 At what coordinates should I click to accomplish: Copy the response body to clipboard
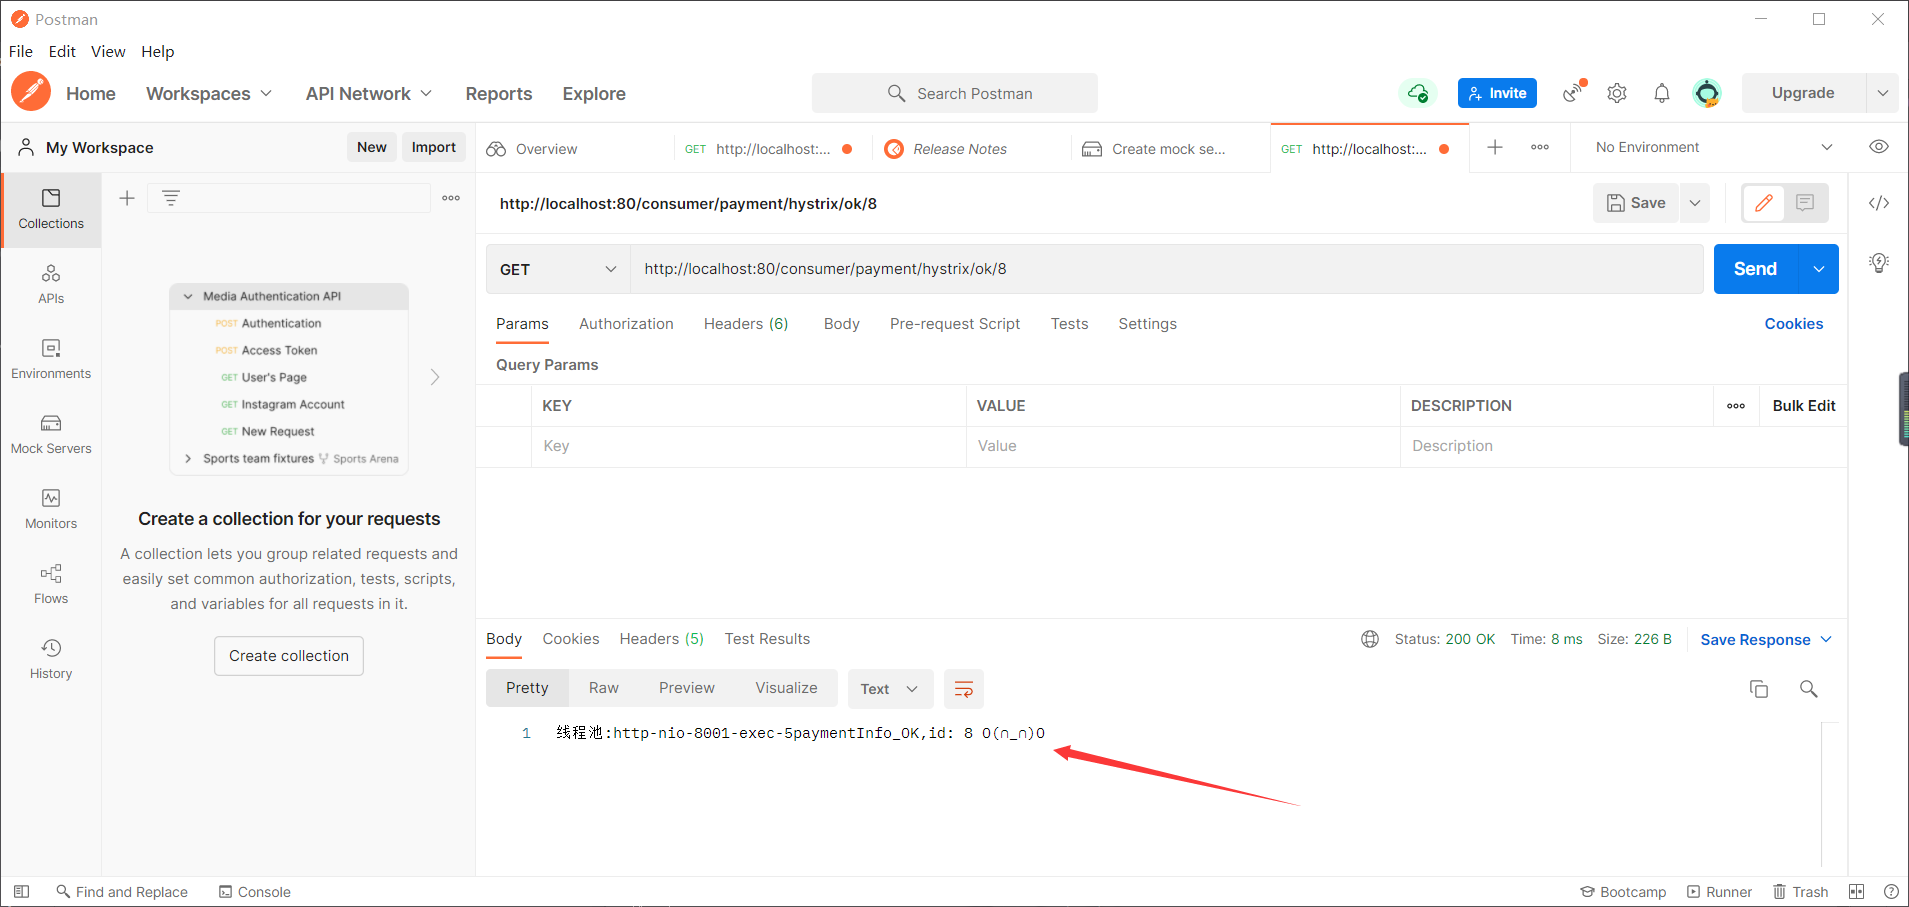pyautogui.click(x=1759, y=689)
